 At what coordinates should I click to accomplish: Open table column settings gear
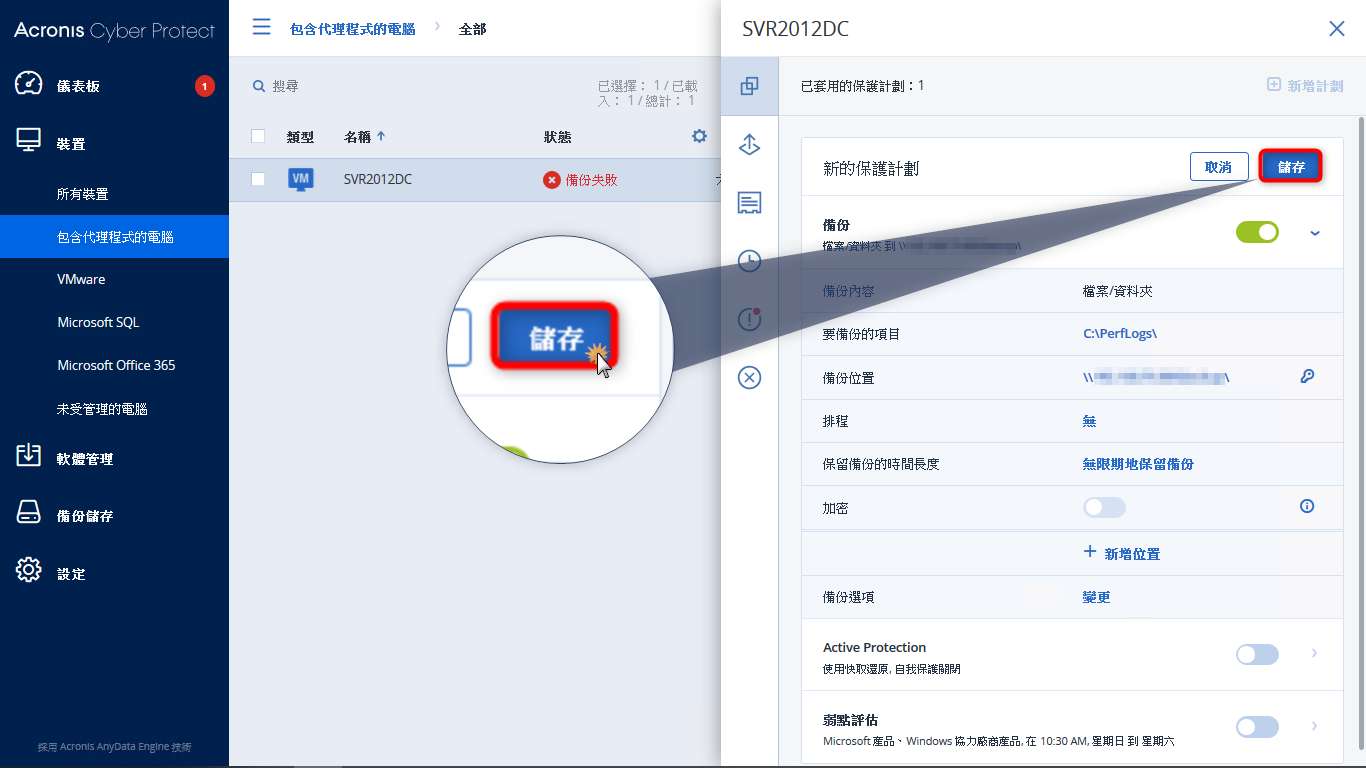699,136
